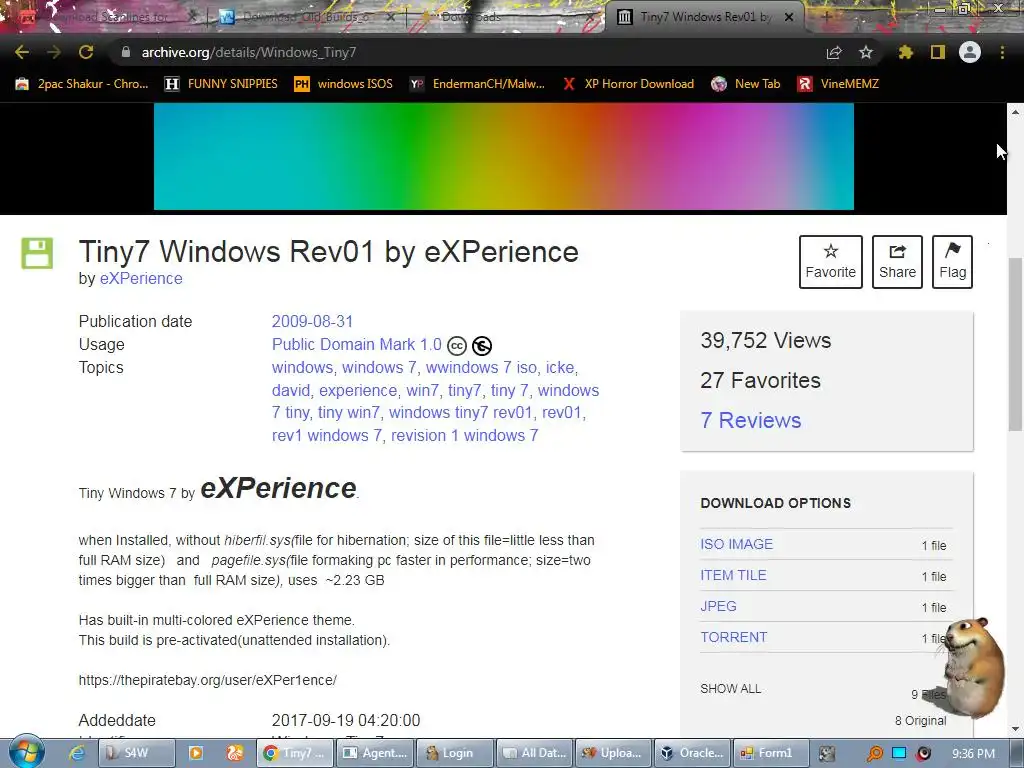This screenshot has width=1024, height=768.
Task: Download the ISO IMAGE file
Action: (x=737, y=544)
